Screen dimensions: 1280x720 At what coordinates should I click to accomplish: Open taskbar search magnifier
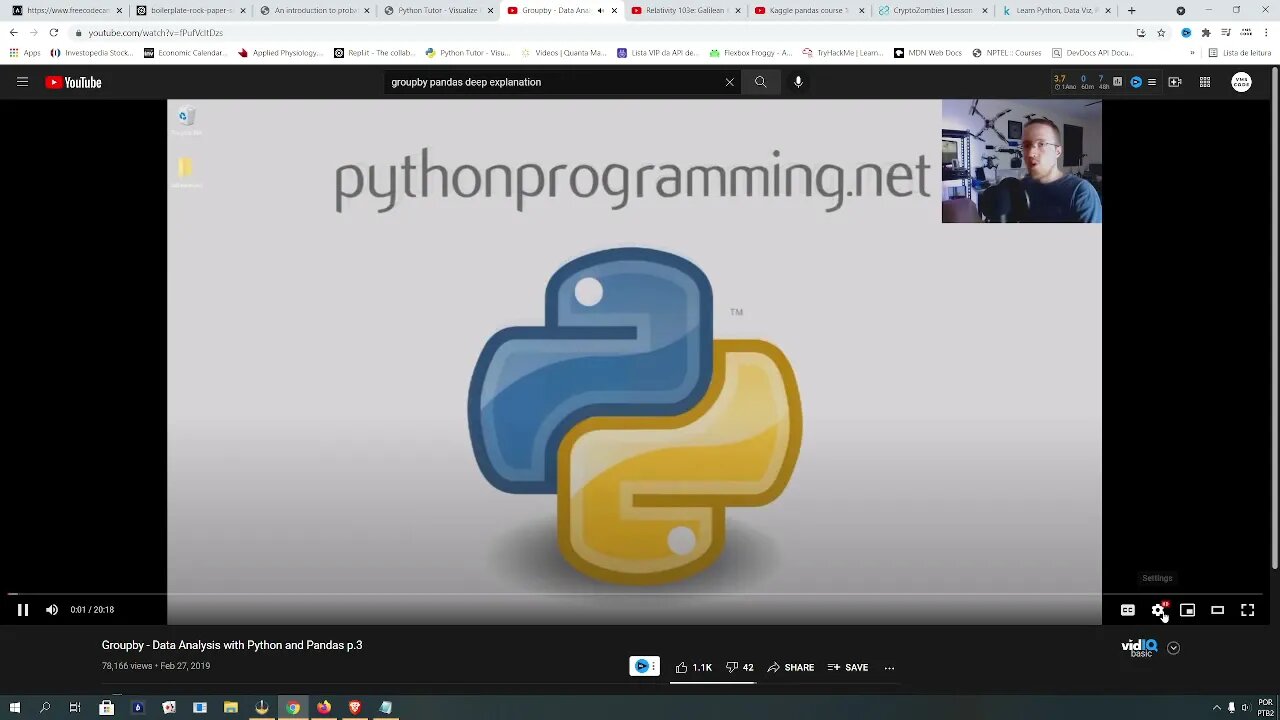tap(45, 707)
